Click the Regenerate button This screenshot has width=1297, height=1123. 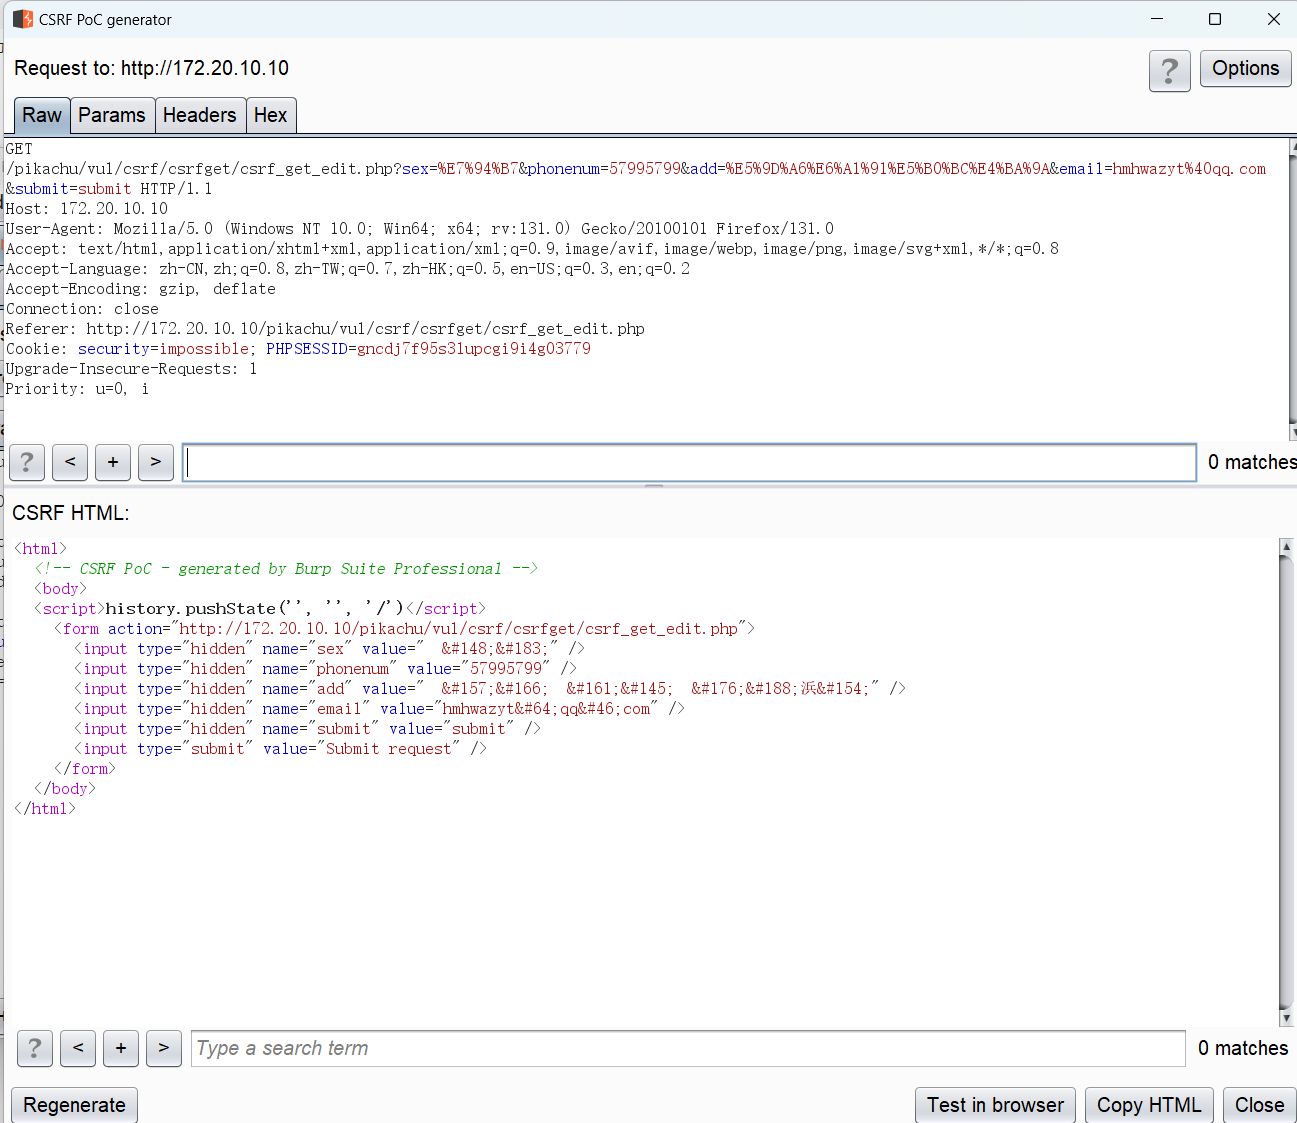75,1105
